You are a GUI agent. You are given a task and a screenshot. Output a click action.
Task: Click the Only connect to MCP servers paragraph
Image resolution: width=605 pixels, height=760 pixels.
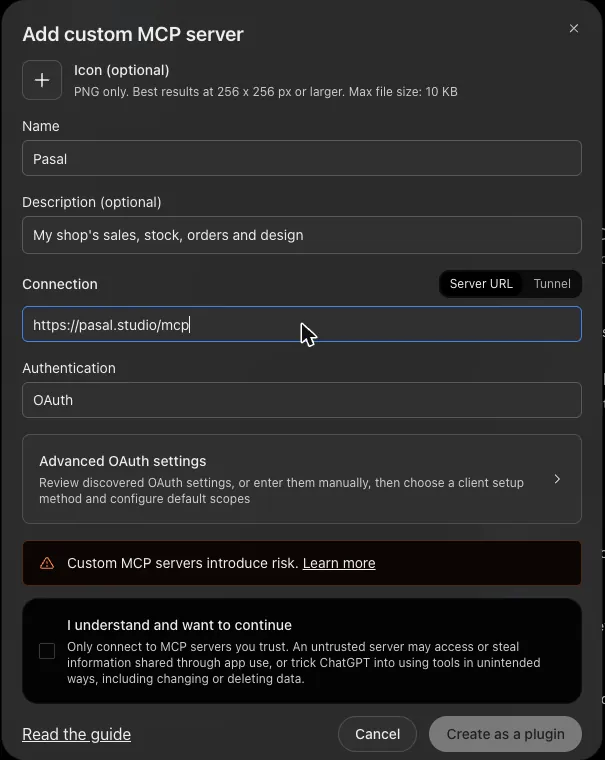[x=303, y=663]
